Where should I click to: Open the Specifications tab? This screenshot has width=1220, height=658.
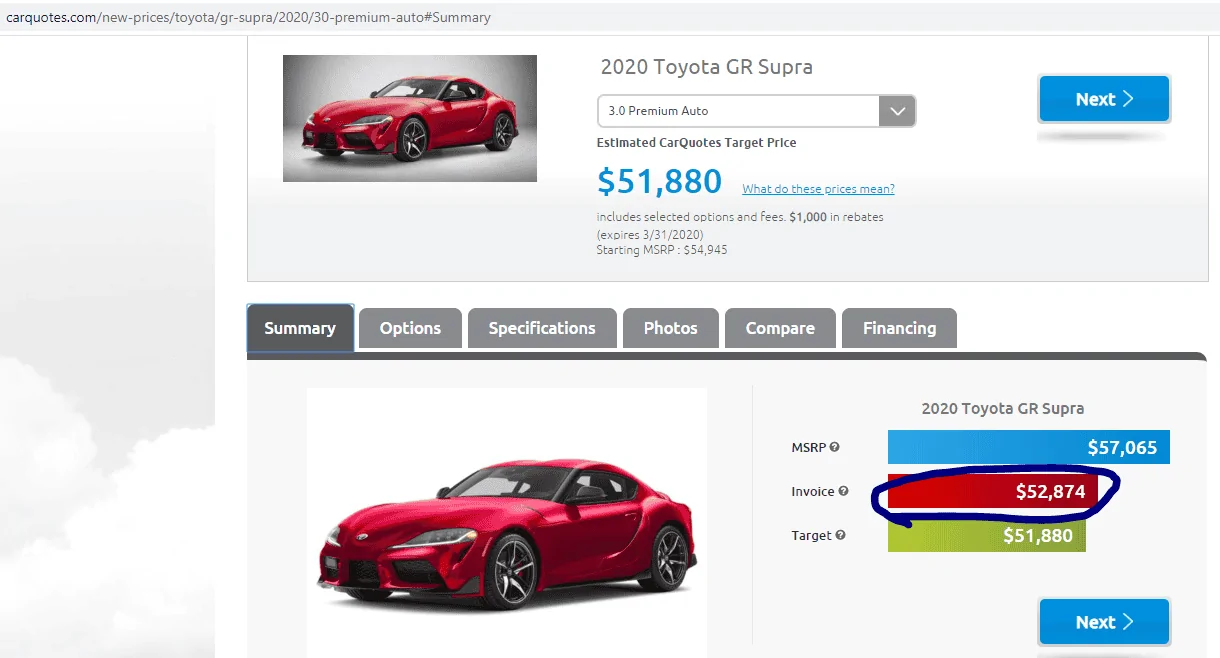(x=542, y=328)
